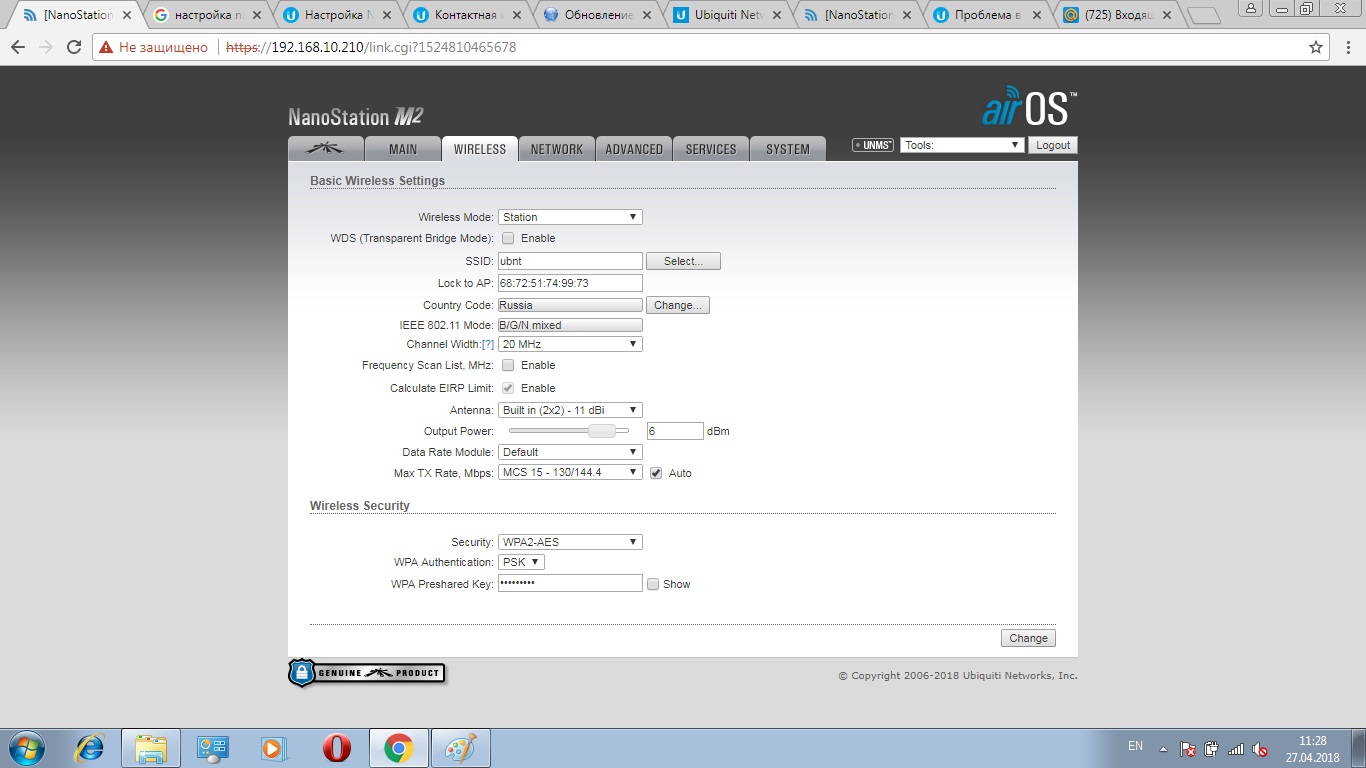Click the browser address bar URL

[371, 47]
